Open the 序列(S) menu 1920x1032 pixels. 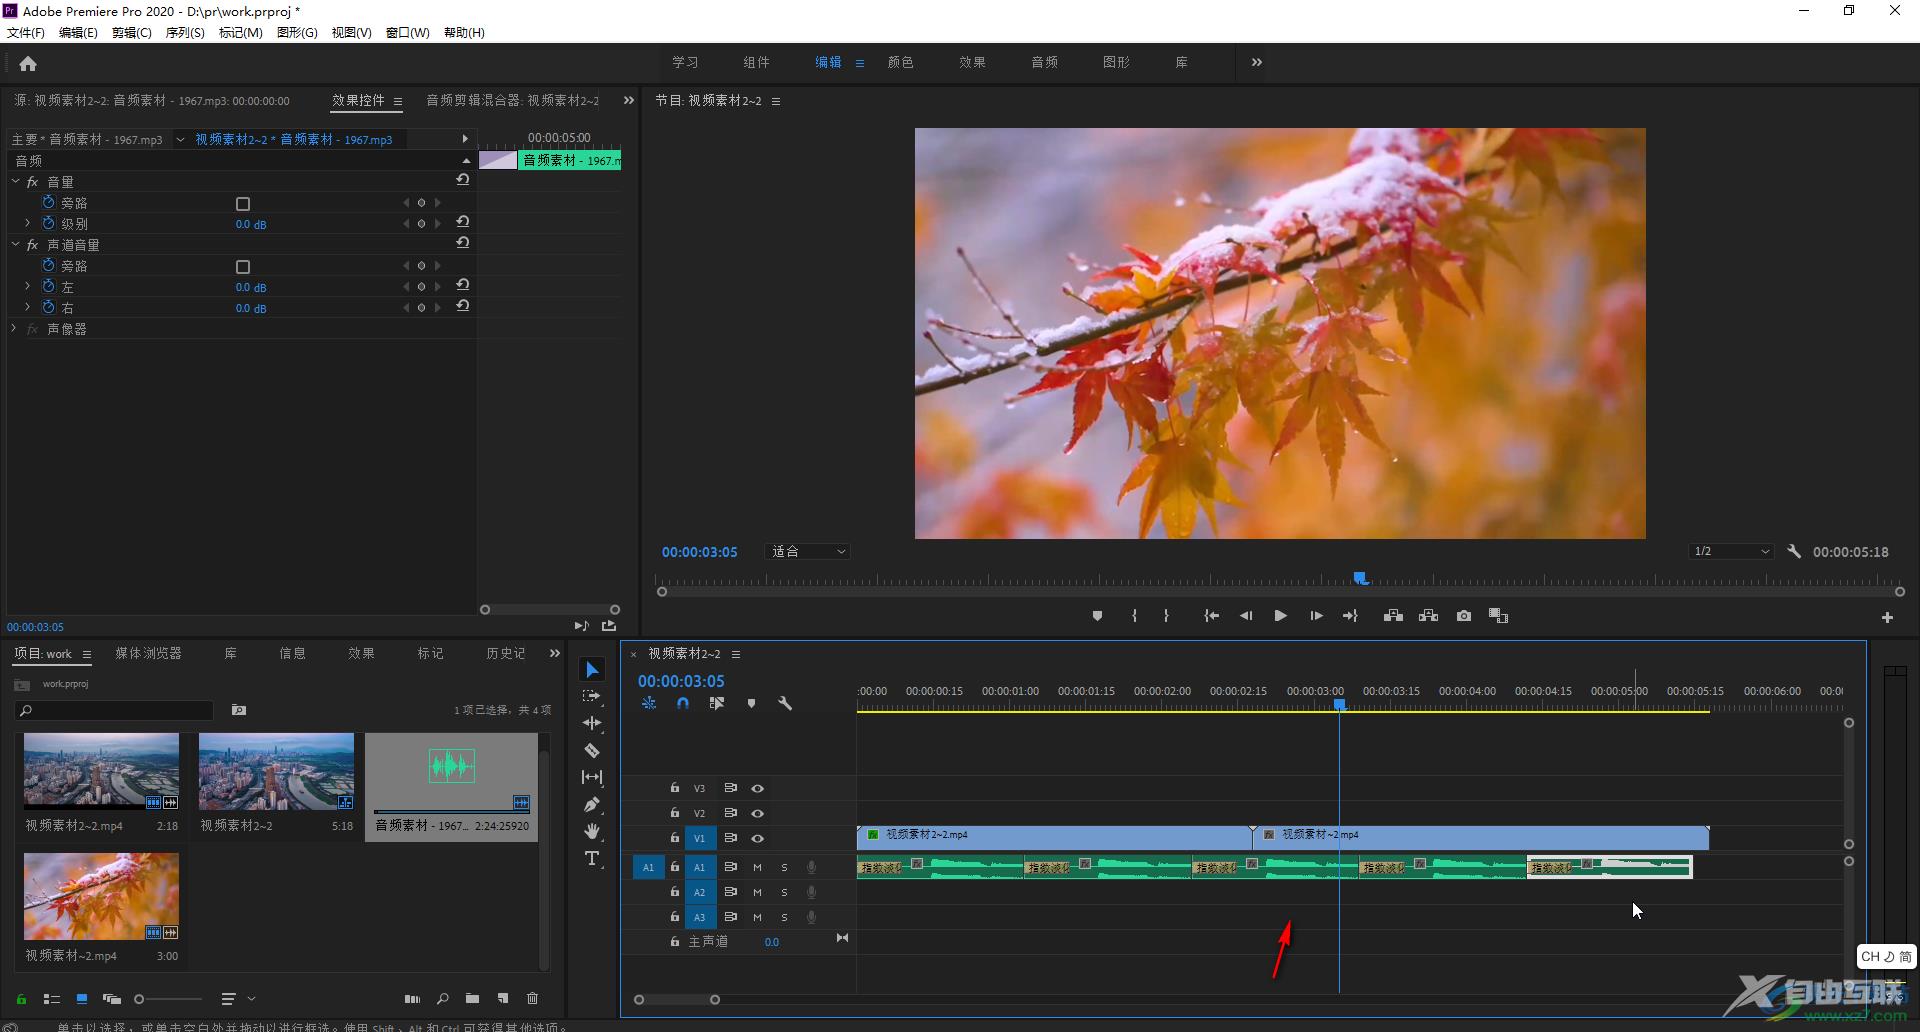(x=185, y=33)
